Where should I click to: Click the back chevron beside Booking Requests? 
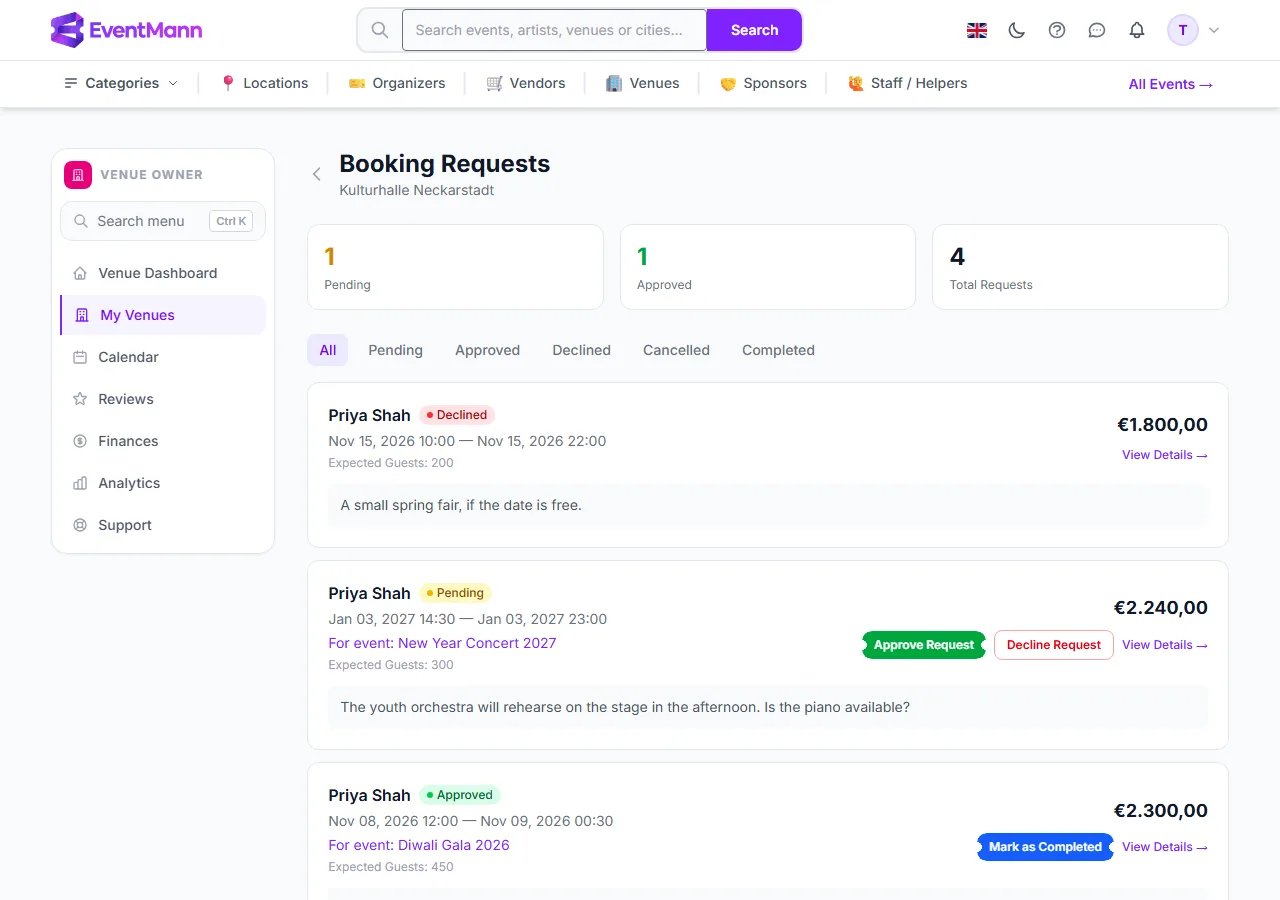[317, 174]
